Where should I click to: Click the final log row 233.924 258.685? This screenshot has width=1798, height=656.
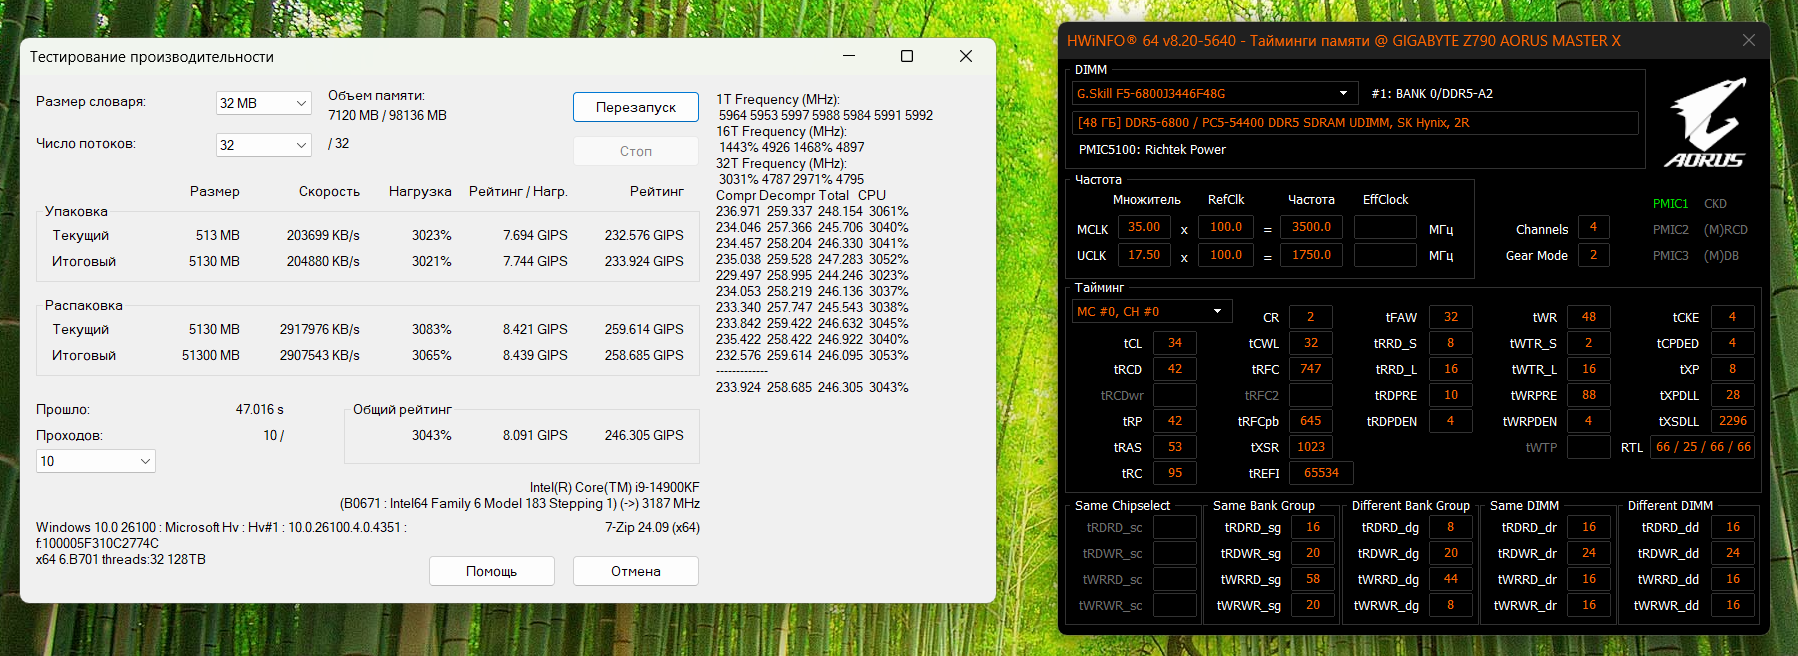tap(812, 387)
